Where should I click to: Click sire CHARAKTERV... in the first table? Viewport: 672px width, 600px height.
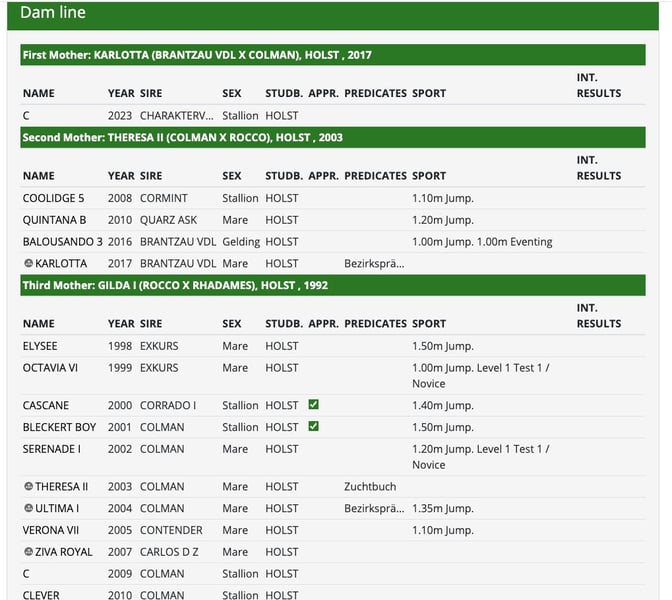point(177,116)
